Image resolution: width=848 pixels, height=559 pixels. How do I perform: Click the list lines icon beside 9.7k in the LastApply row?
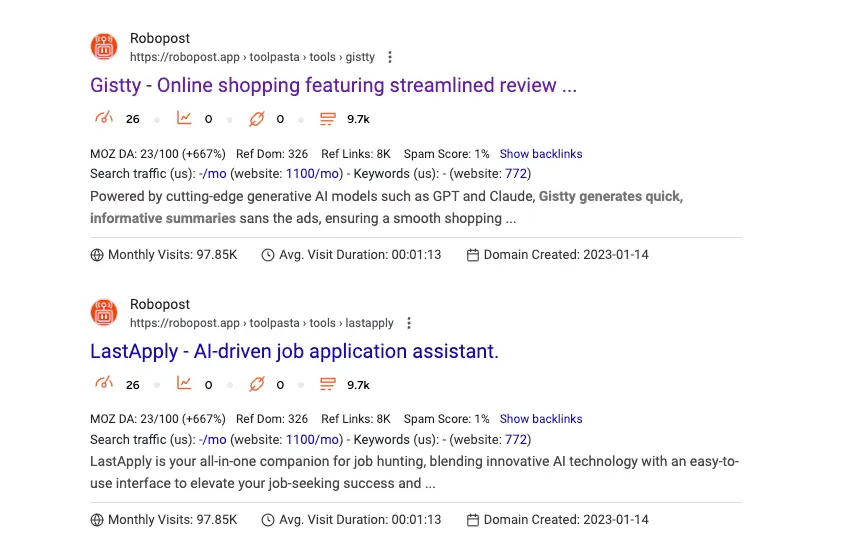328,385
